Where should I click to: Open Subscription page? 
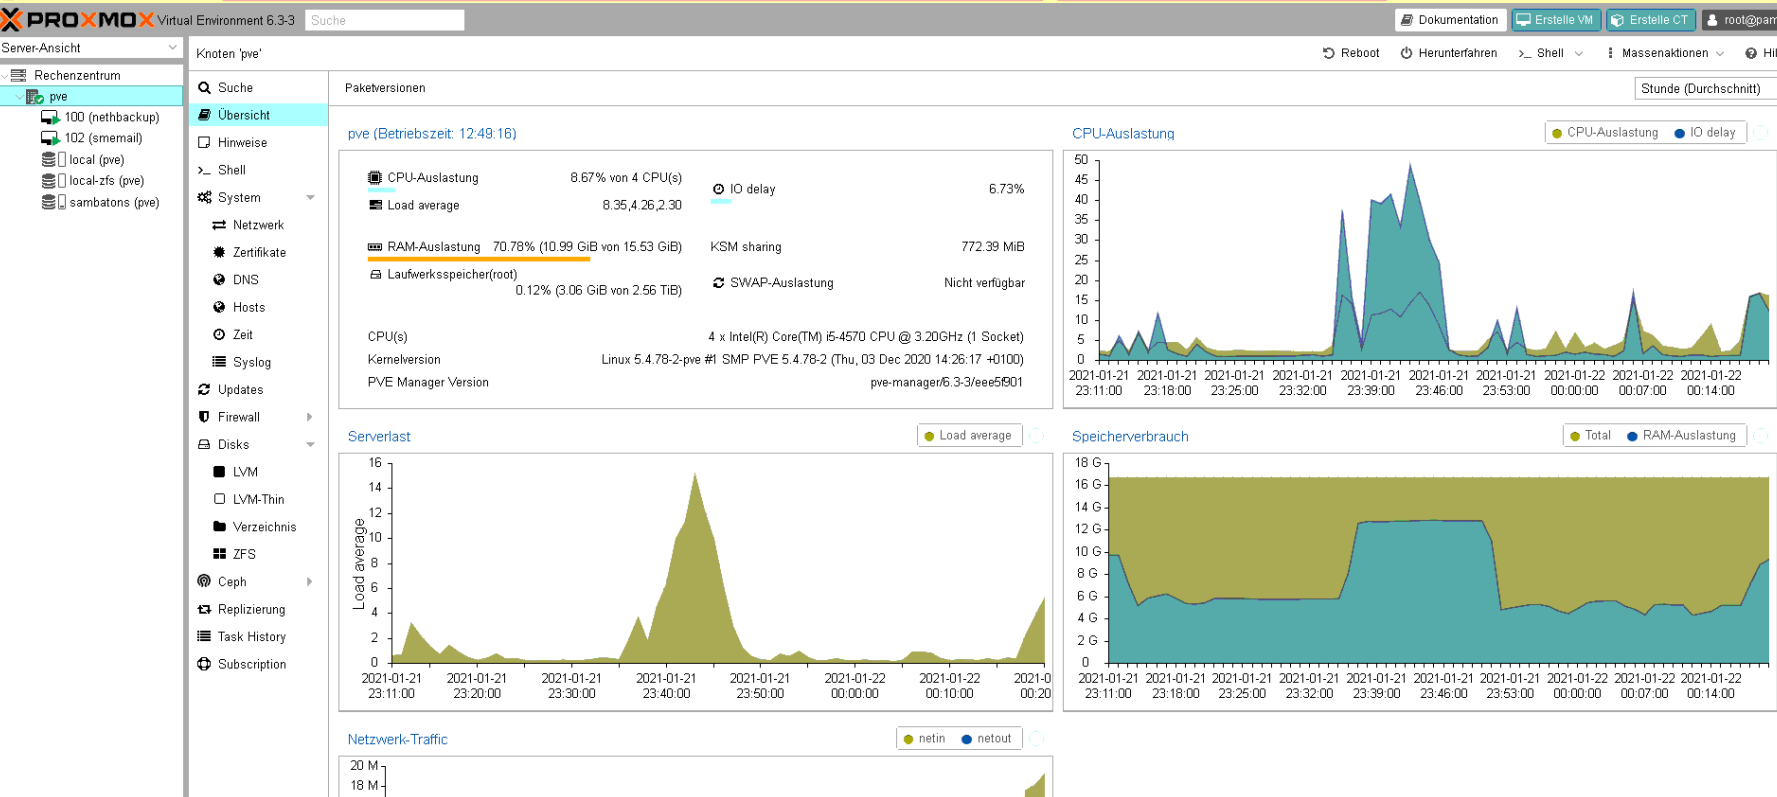[259, 664]
